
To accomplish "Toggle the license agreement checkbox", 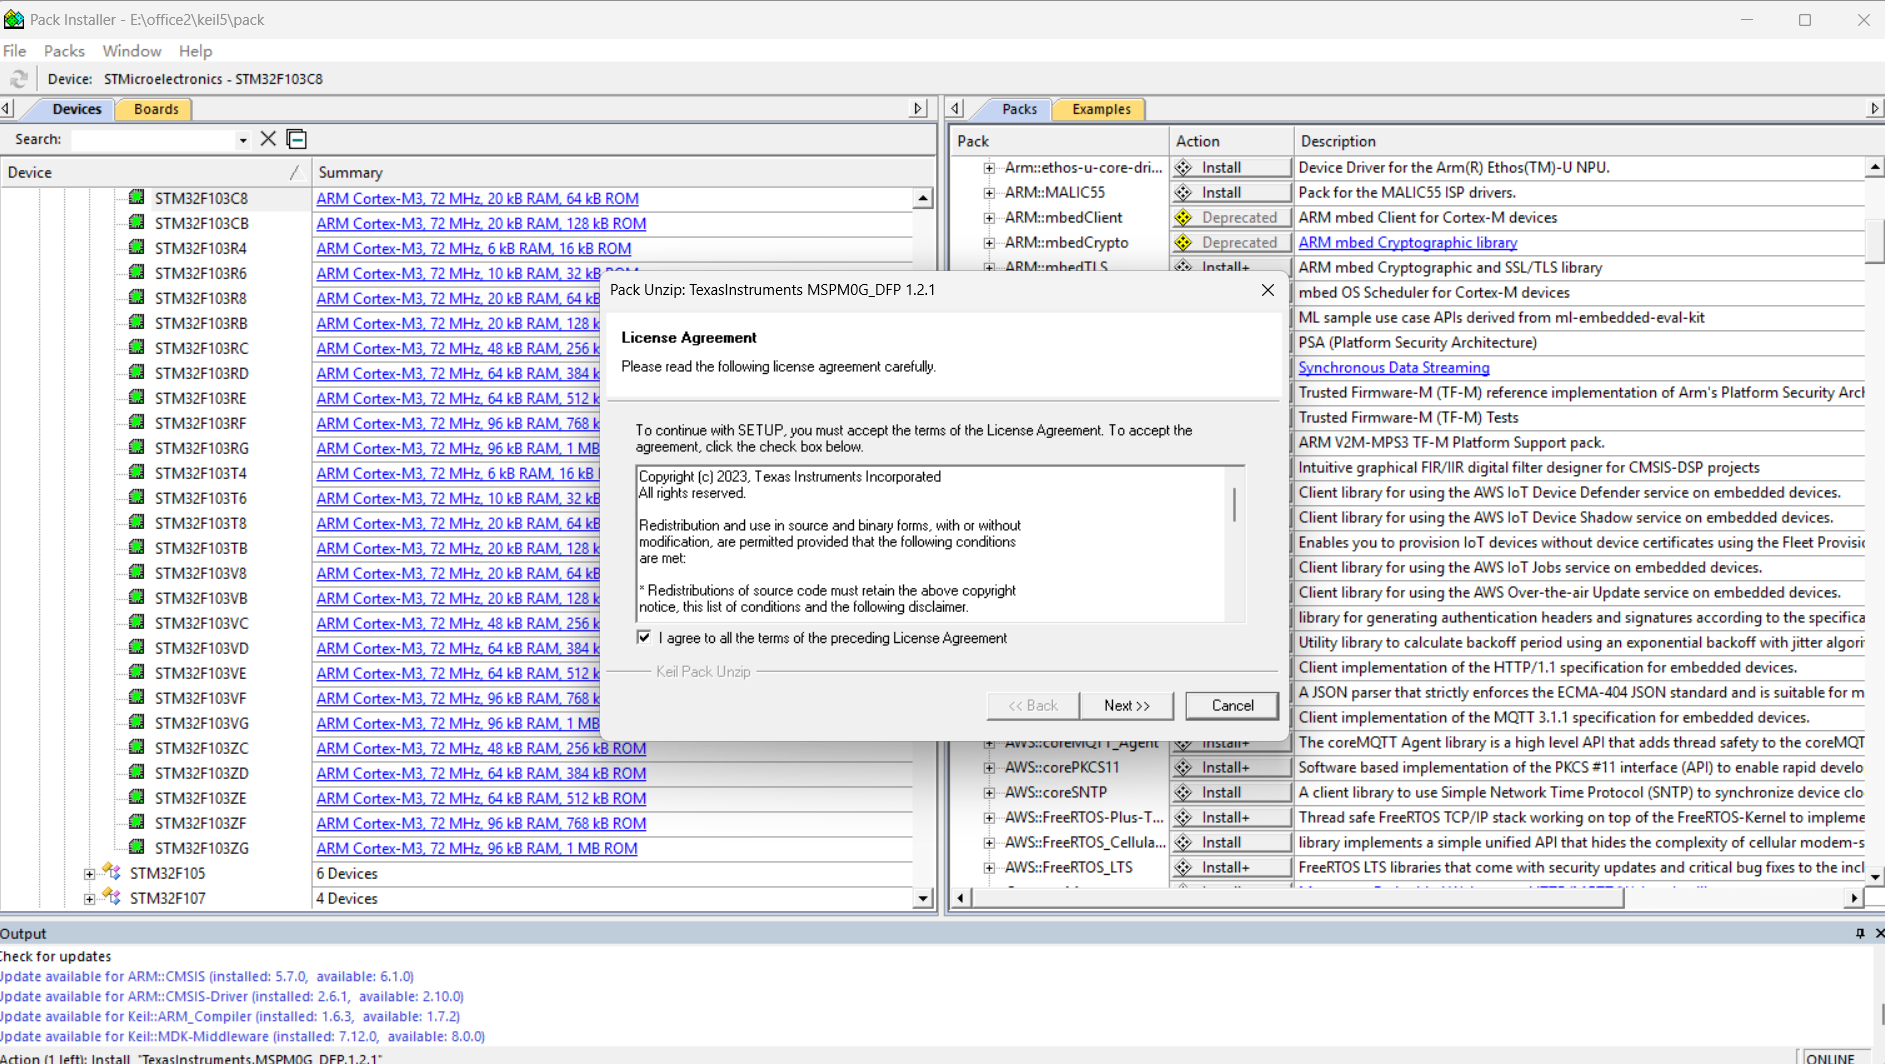I will click(644, 637).
